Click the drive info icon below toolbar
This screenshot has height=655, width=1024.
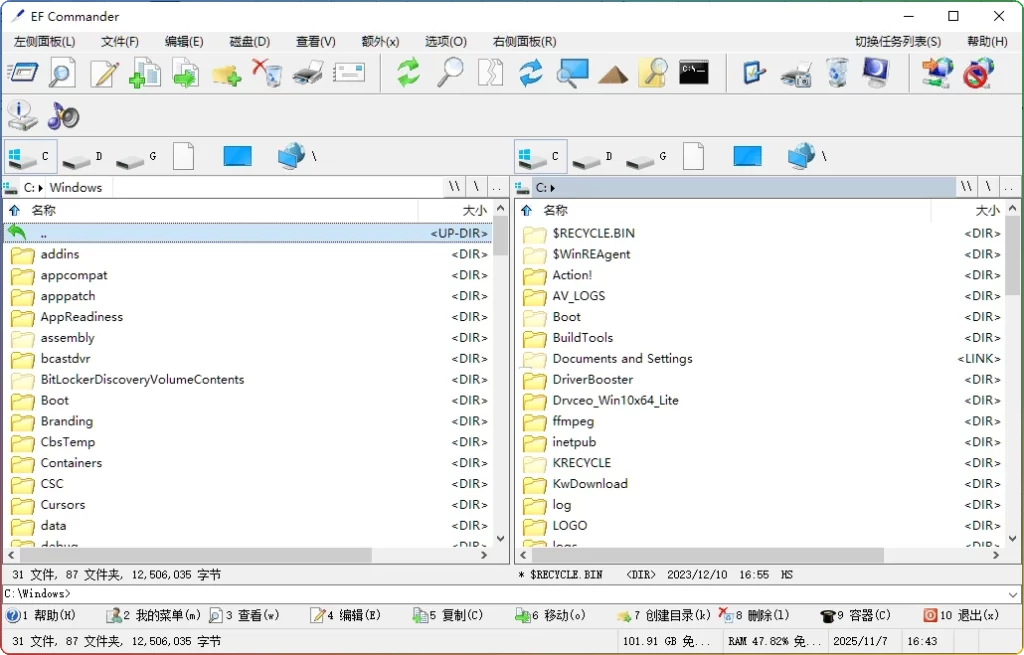point(20,114)
